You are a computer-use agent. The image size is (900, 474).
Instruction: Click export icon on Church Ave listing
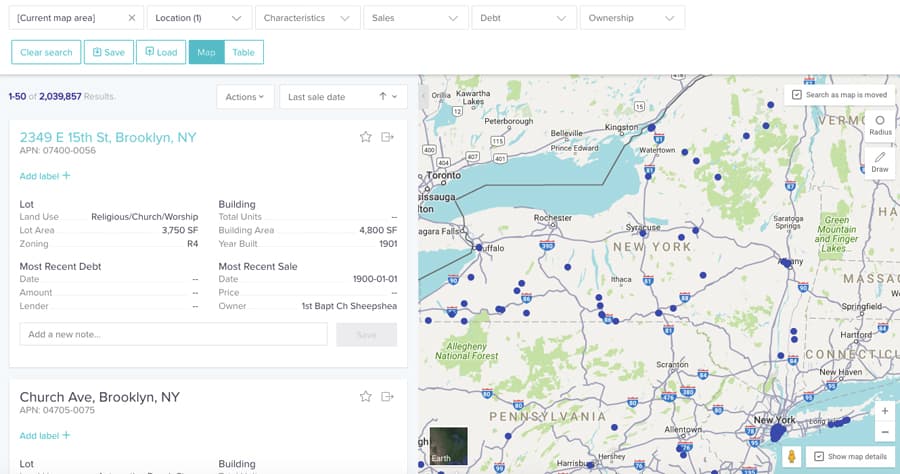387,397
